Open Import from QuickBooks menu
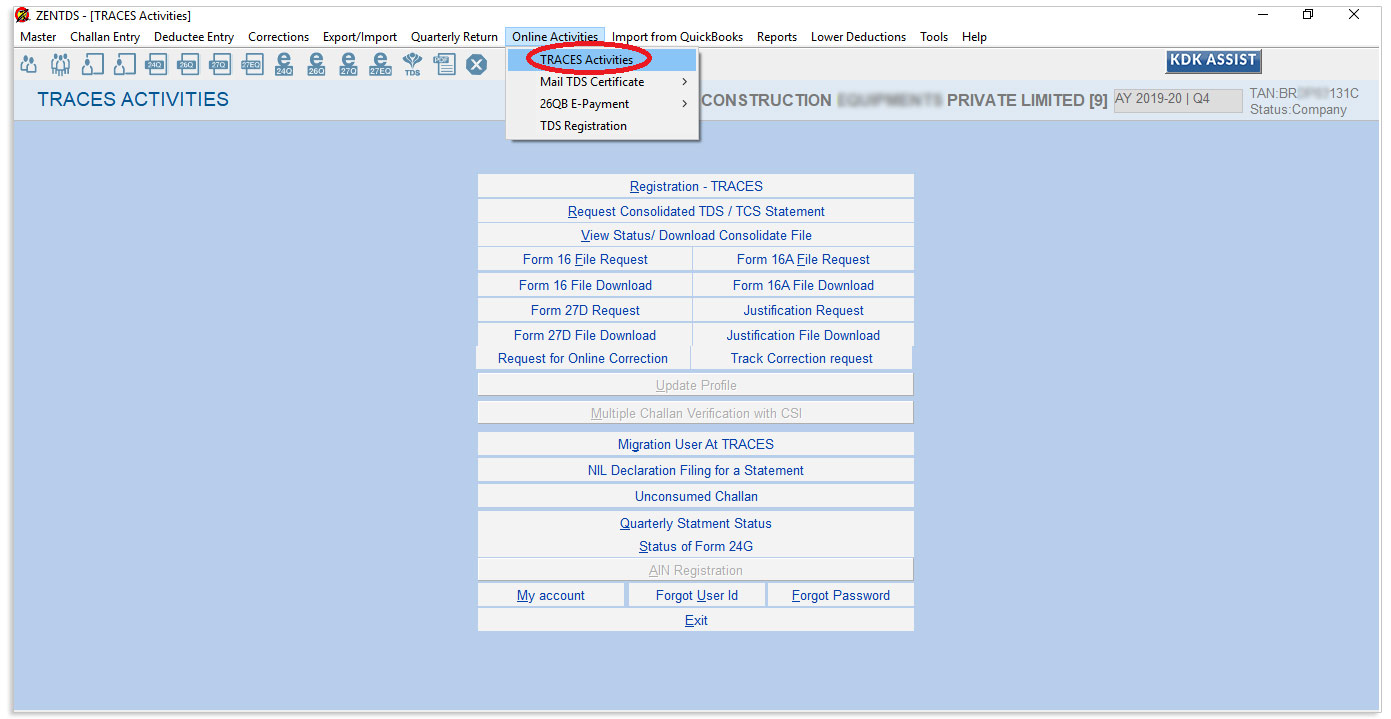The width and height of the screenshot is (1391, 719). click(x=677, y=37)
